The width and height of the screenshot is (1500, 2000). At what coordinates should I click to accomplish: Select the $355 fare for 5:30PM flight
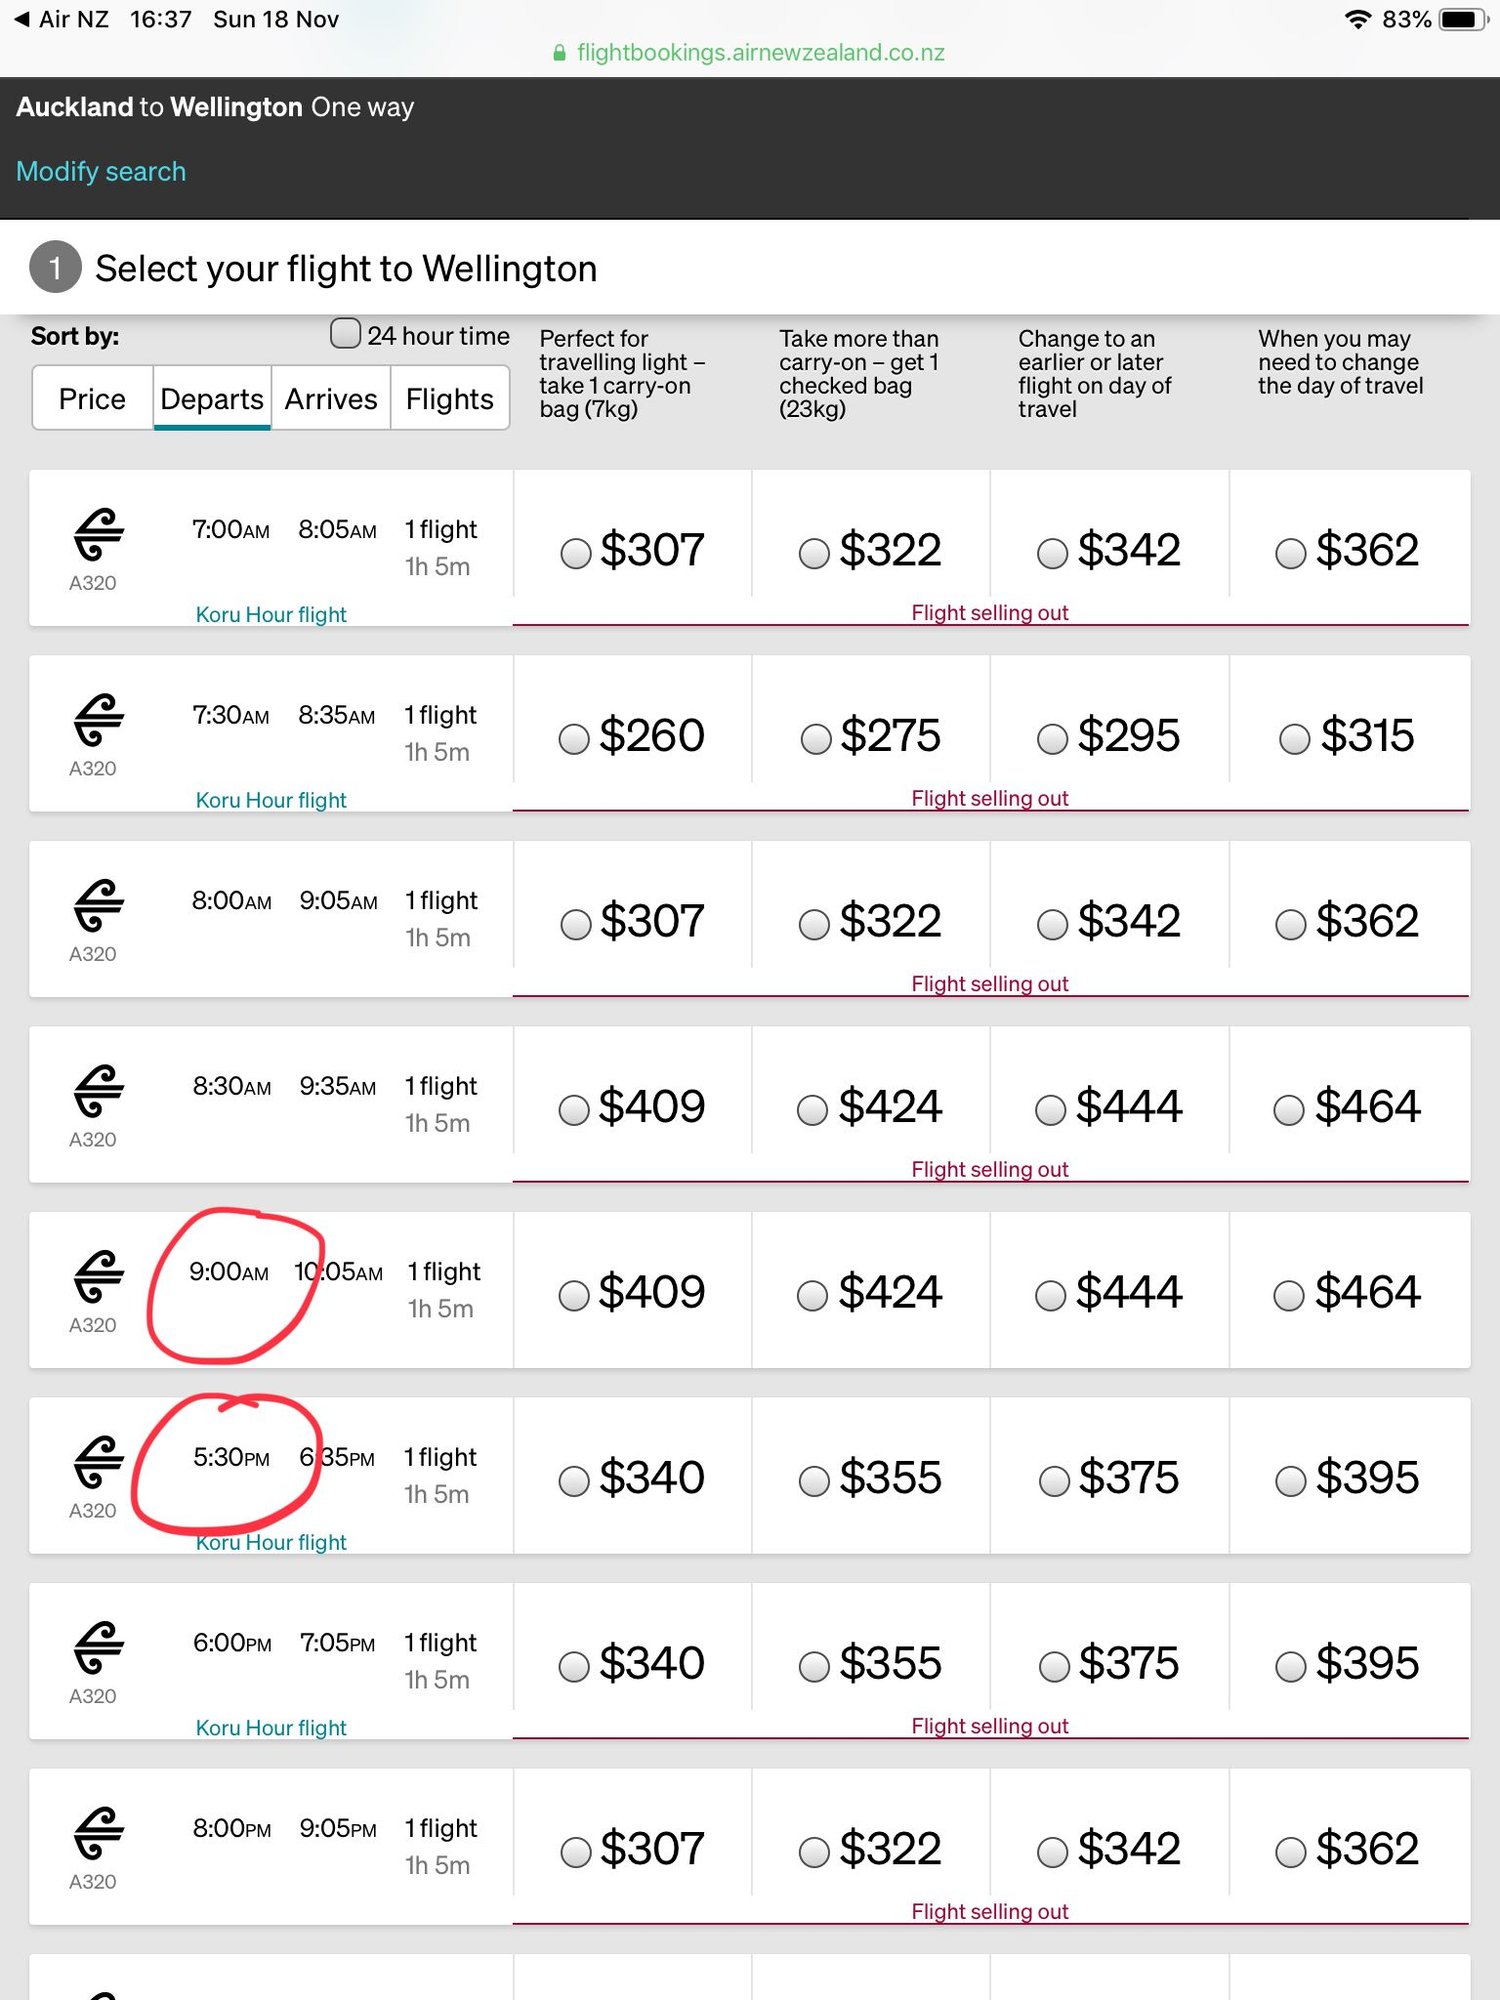click(x=814, y=1481)
